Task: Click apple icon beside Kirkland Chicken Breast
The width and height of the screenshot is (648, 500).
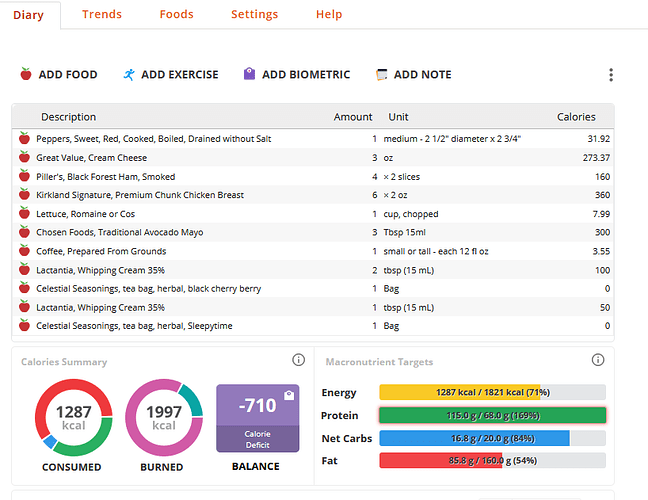Action: point(24,194)
